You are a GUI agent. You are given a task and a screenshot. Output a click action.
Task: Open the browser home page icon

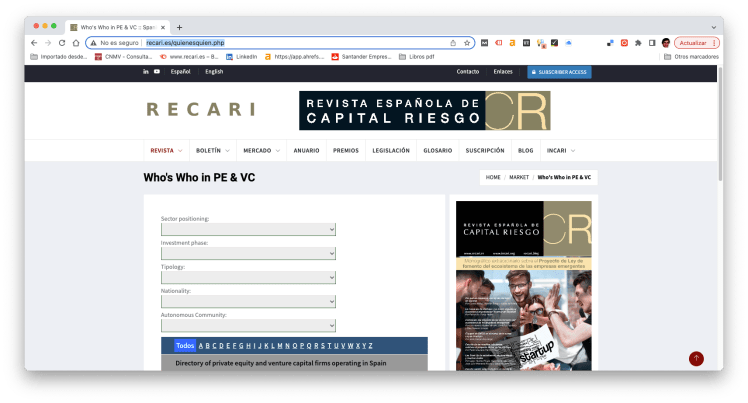point(76,43)
